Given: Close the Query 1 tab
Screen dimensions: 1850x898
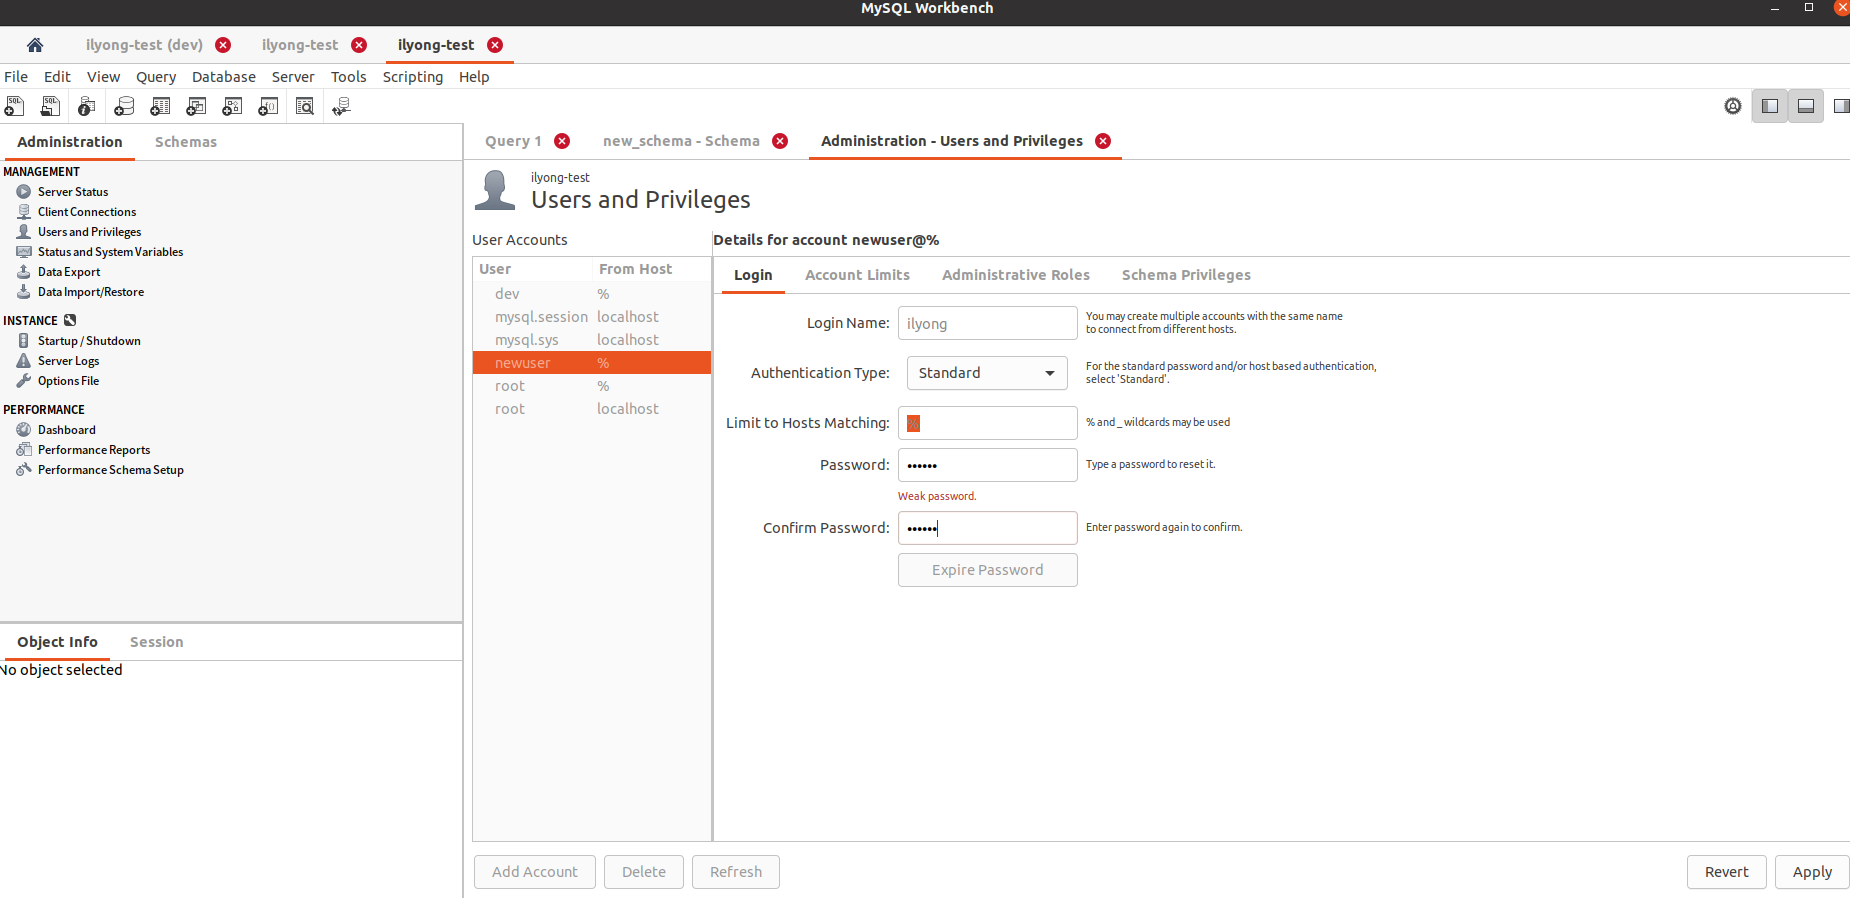Looking at the screenshot, I should coord(562,141).
